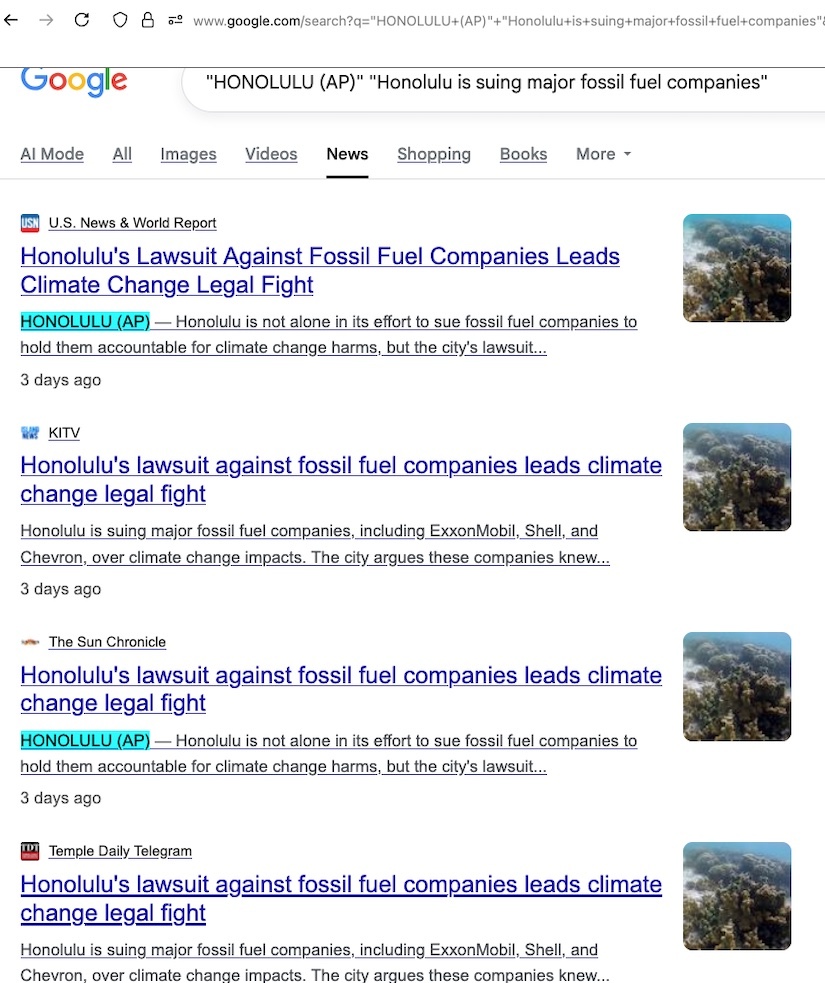Select the Shopping tab
825x983 pixels.
coord(434,154)
